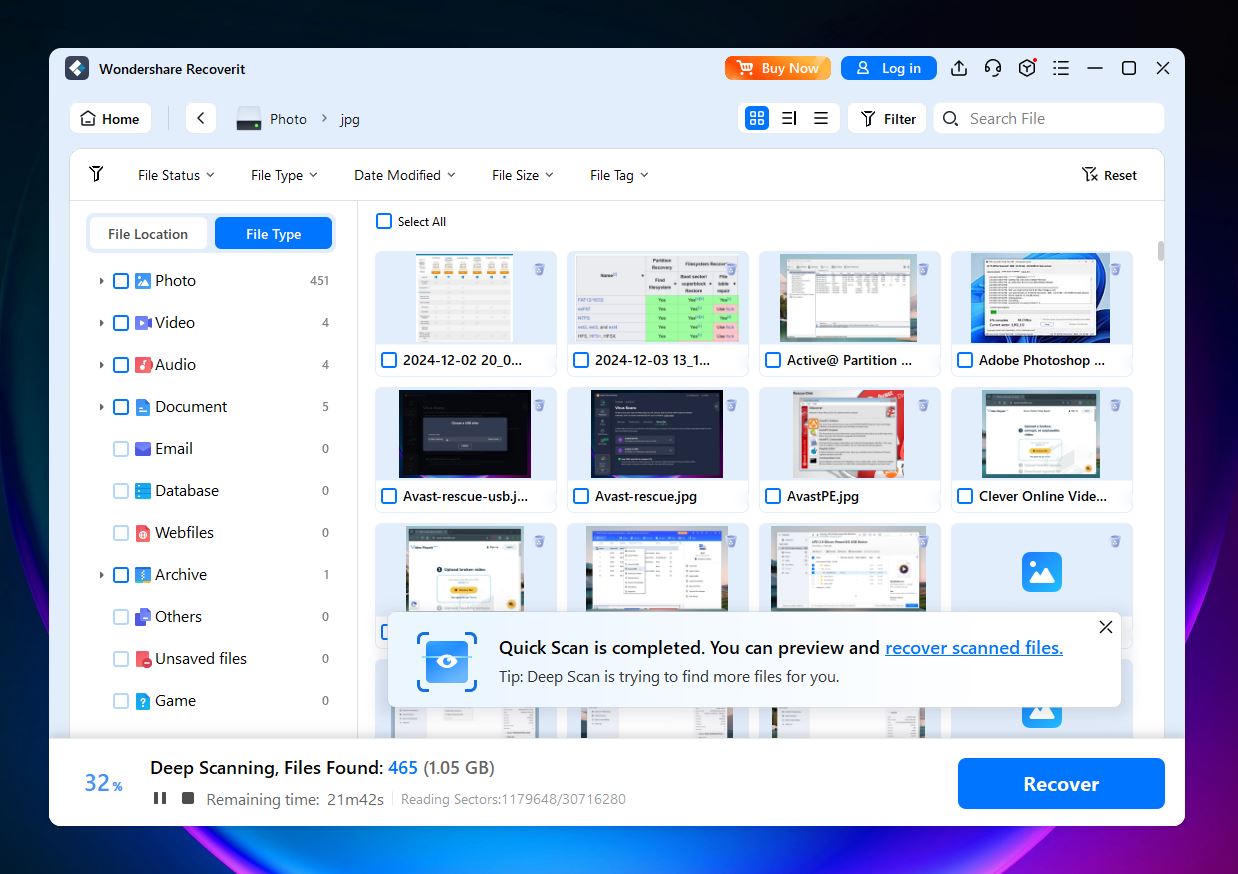
Task: Open the File Tag filter dropdown
Action: tap(619, 175)
